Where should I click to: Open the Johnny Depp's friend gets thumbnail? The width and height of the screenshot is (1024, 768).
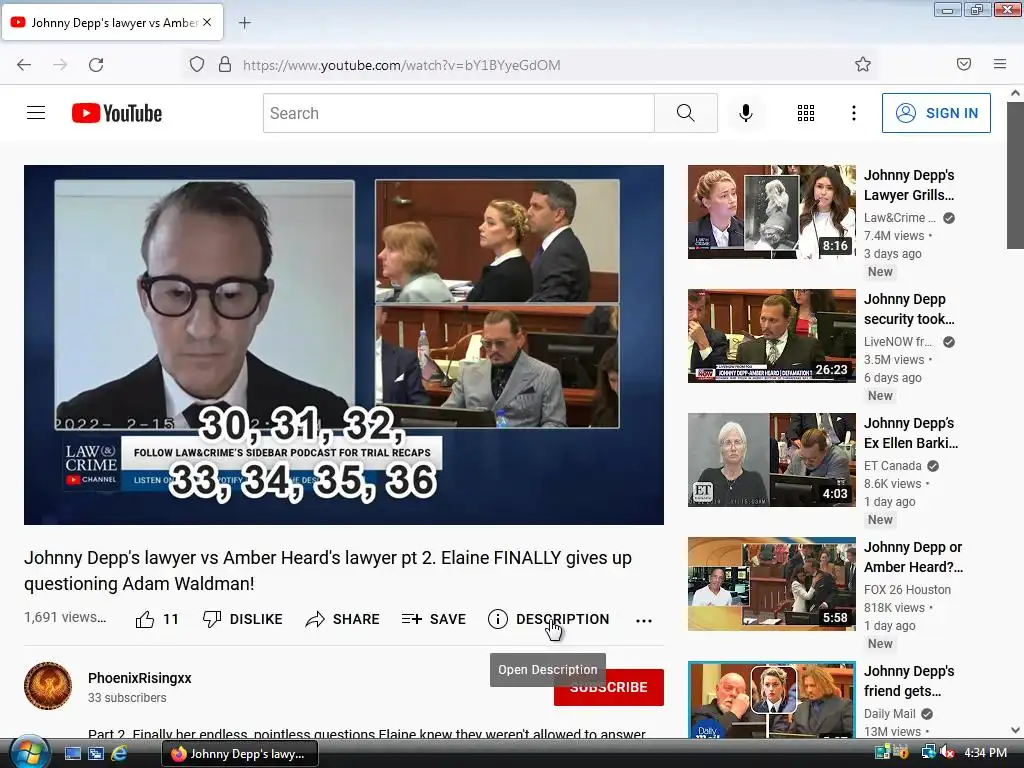771,700
